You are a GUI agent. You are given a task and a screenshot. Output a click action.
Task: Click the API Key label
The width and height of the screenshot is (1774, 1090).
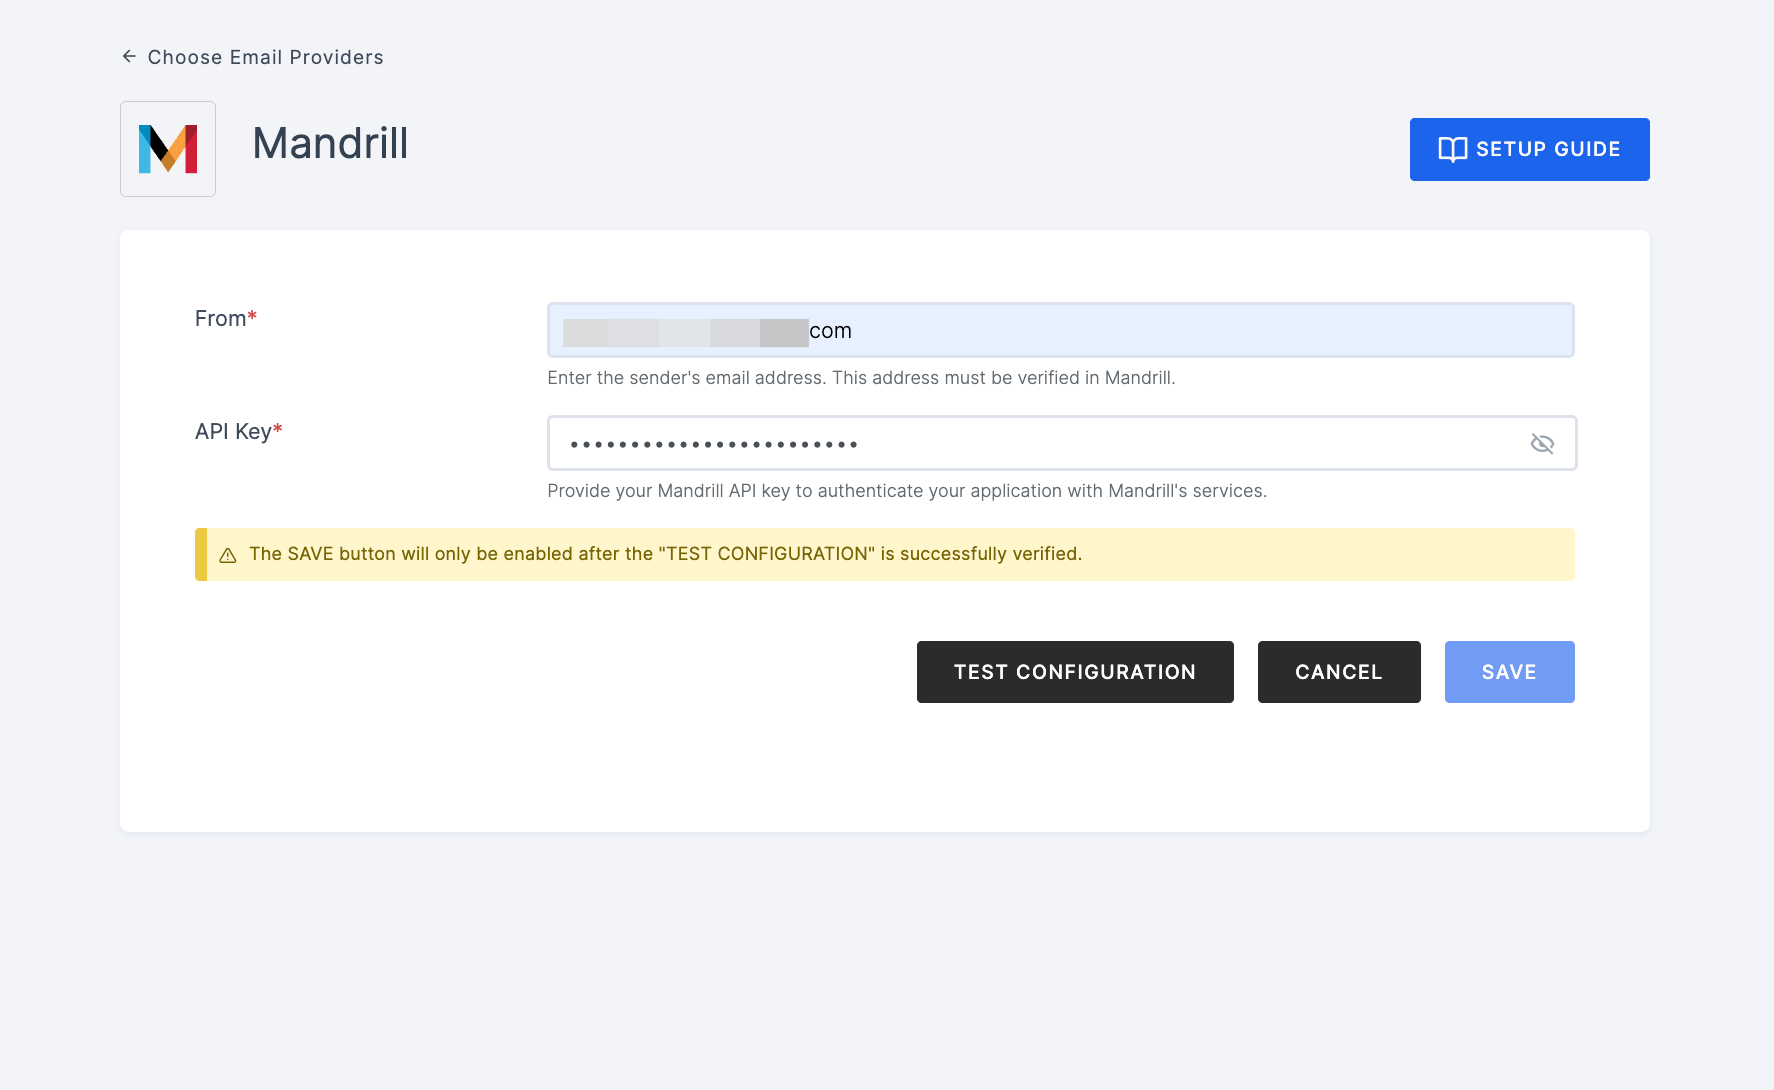point(239,431)
